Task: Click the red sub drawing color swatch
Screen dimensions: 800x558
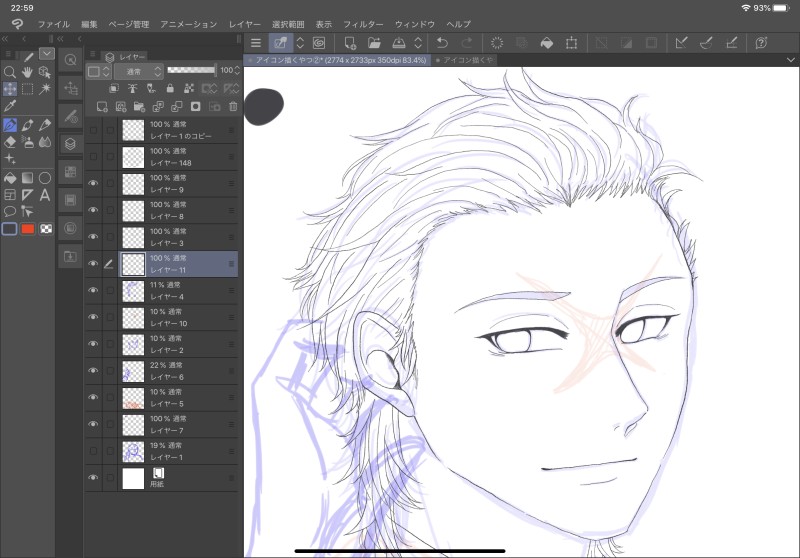Action: coord(28,229)
